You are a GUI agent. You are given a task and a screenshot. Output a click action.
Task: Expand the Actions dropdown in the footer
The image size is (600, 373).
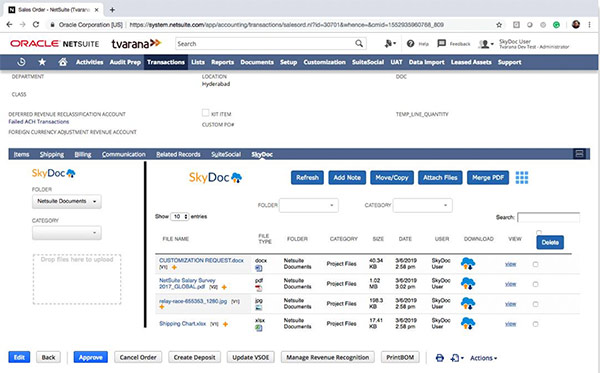coord(484,358)
